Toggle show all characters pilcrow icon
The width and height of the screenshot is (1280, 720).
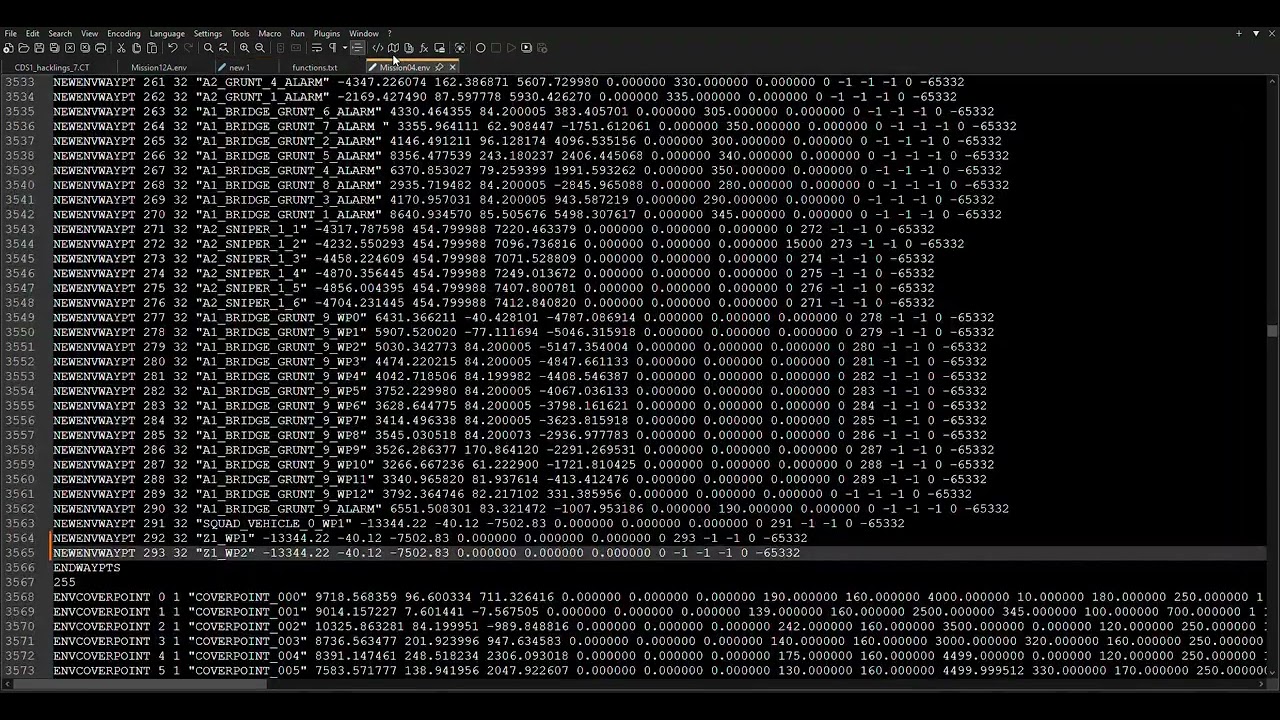[332, 48]
